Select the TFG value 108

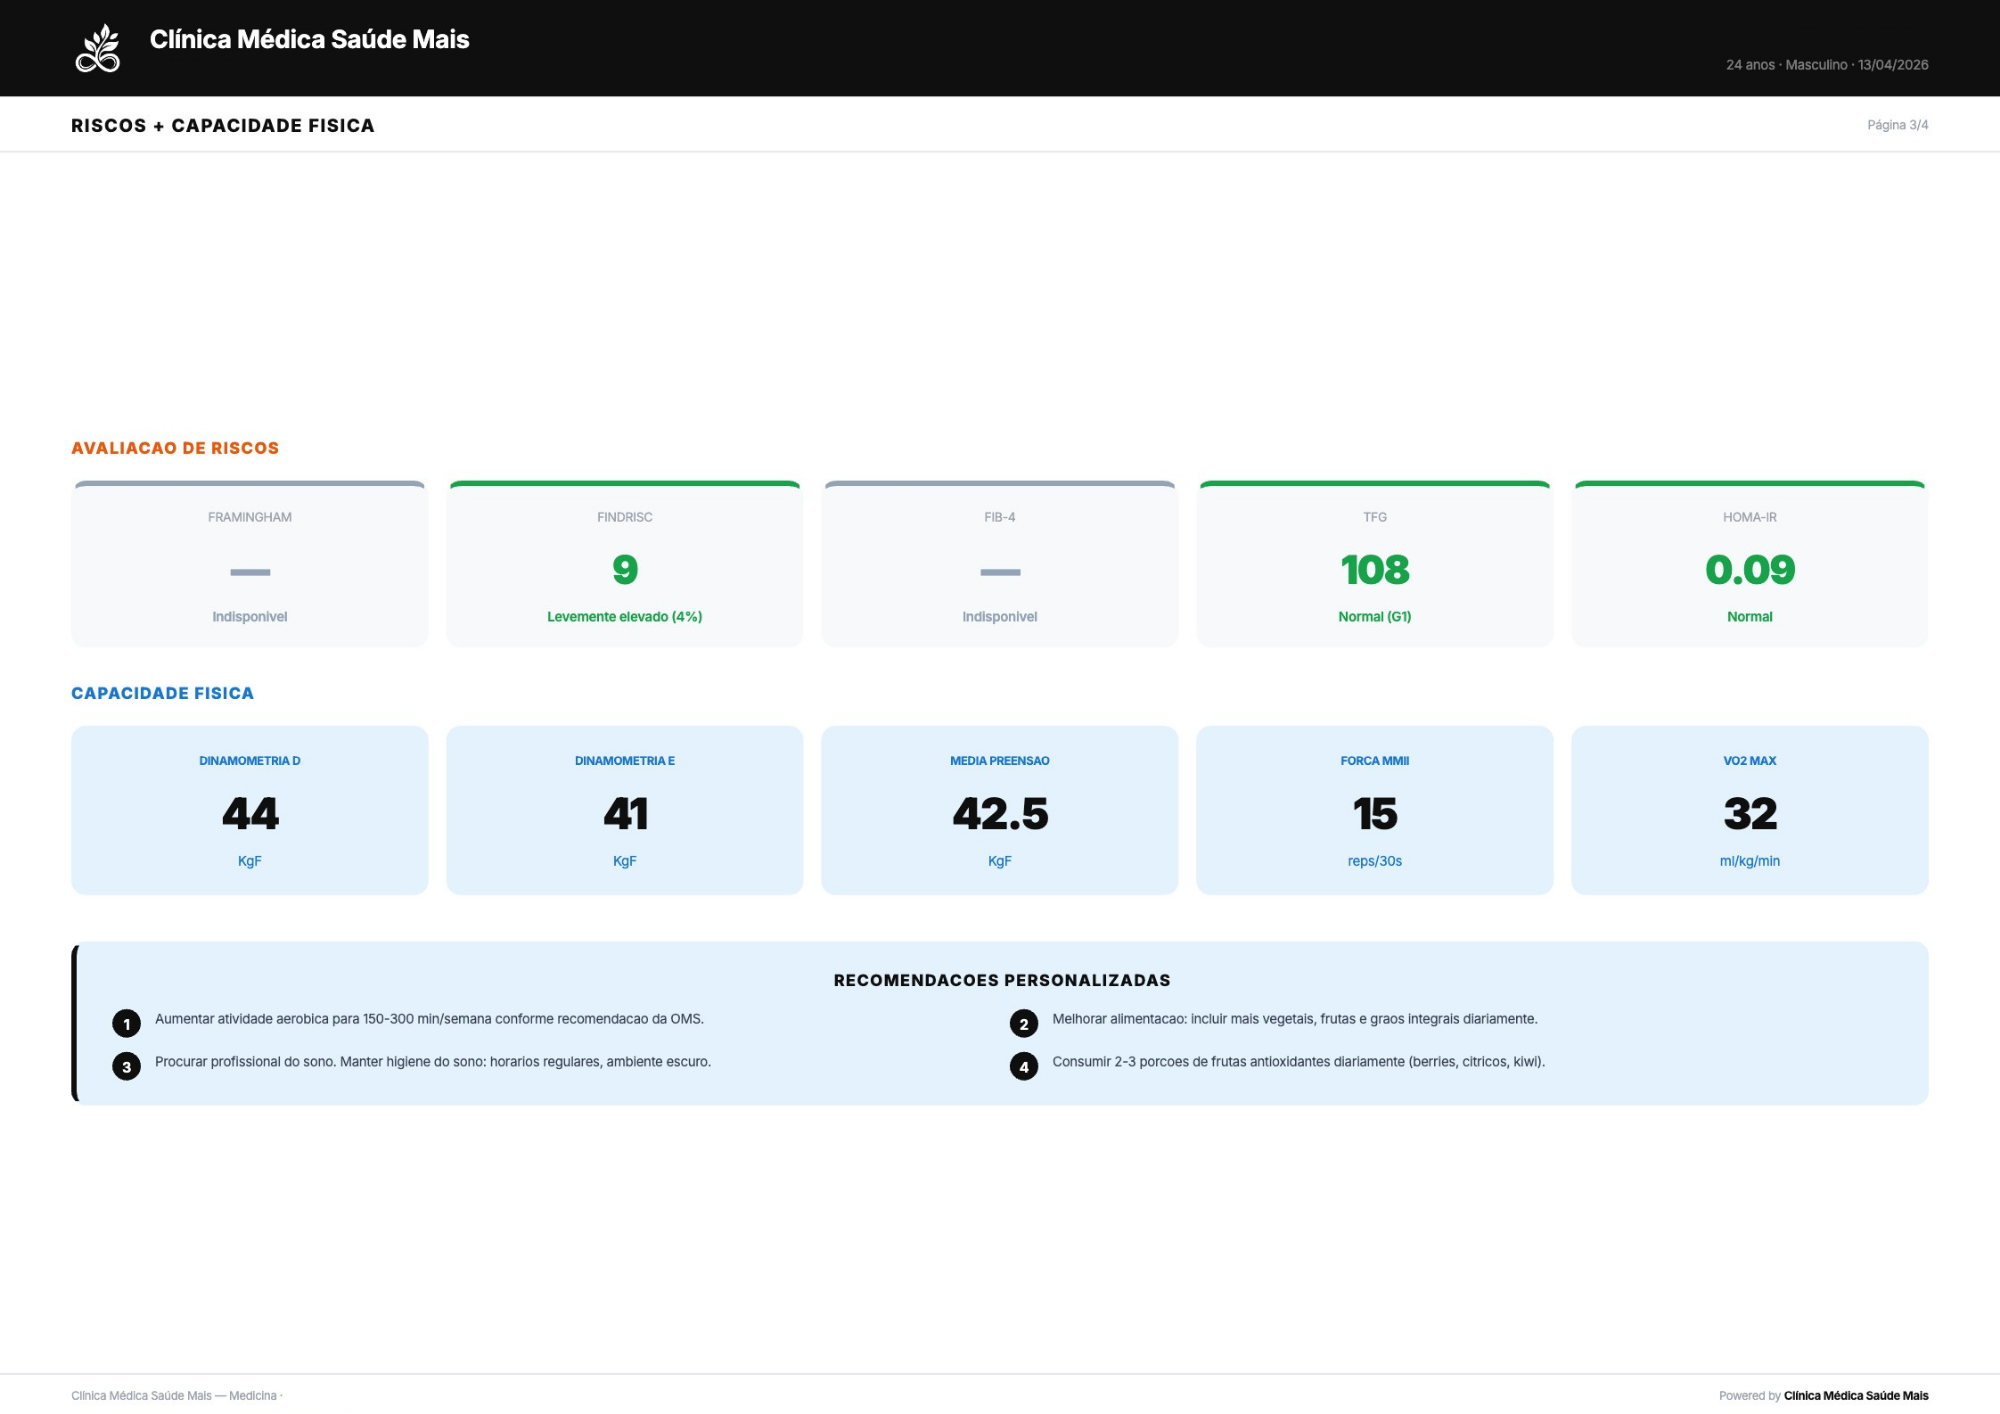click(1374, 570)
